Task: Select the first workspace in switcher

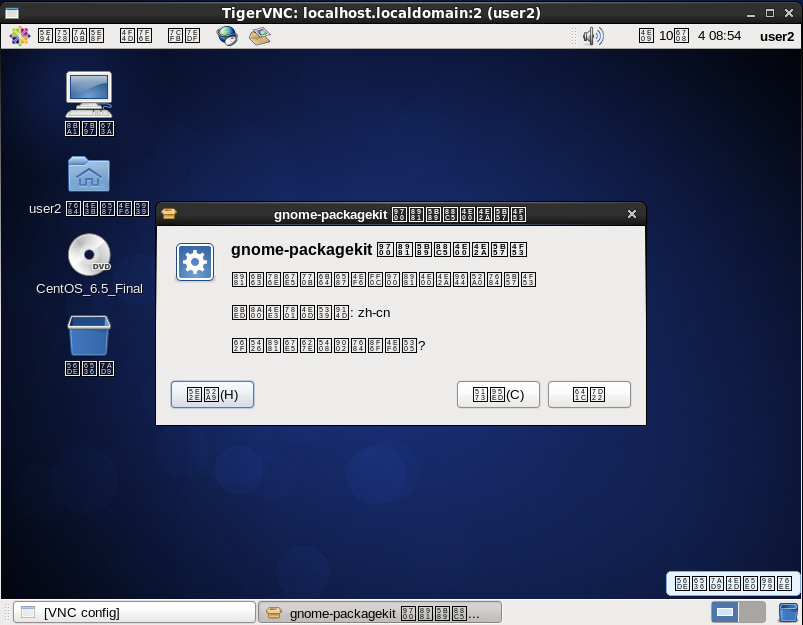Action: coord(725,612)
